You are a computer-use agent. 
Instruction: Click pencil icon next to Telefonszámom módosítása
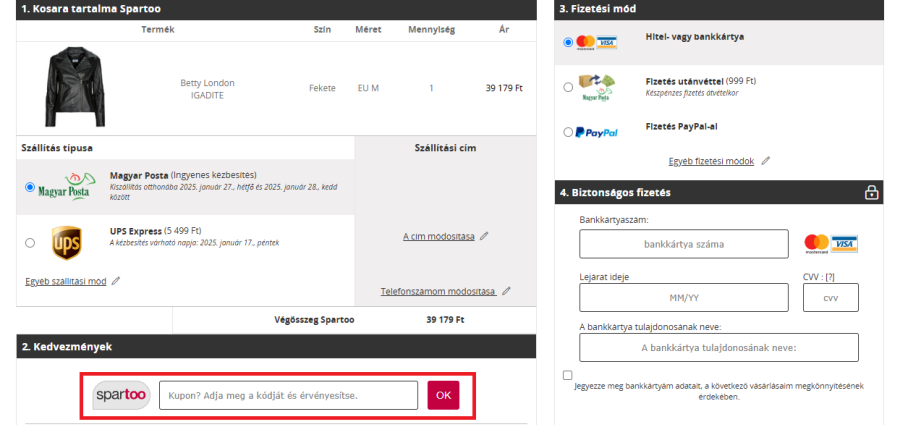tap(506, 291)
